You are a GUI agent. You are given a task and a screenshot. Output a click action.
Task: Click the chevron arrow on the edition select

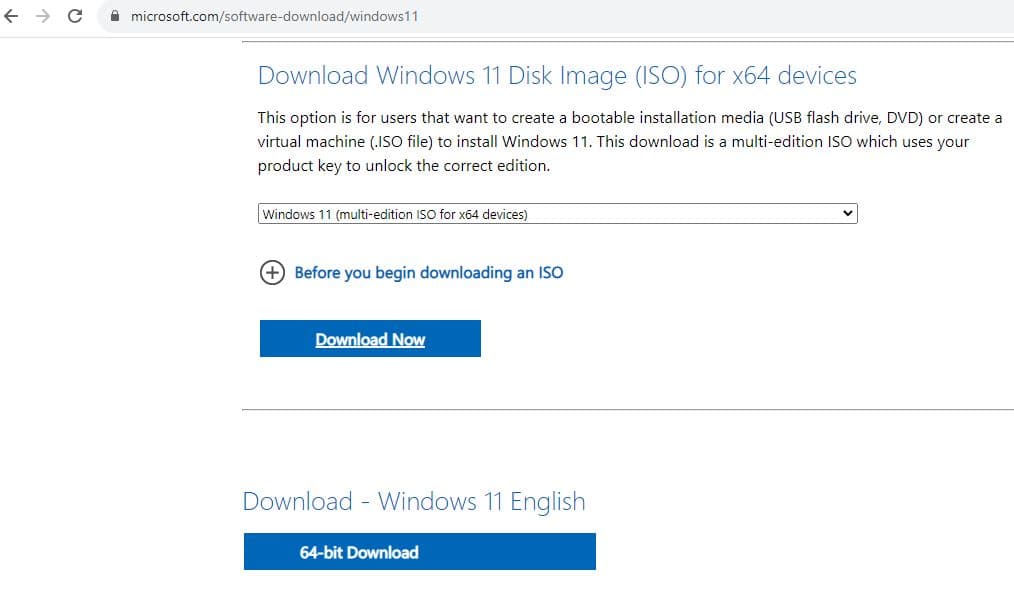[x=848, y=213]
